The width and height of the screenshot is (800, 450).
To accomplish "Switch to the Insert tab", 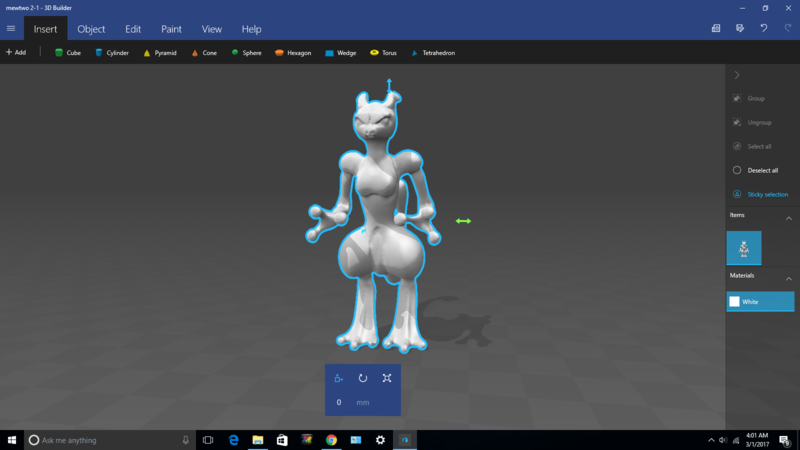I will [45, 29].
